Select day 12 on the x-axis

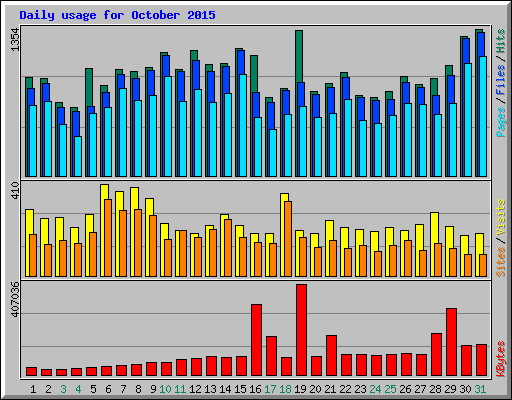[x=195, y=389]
